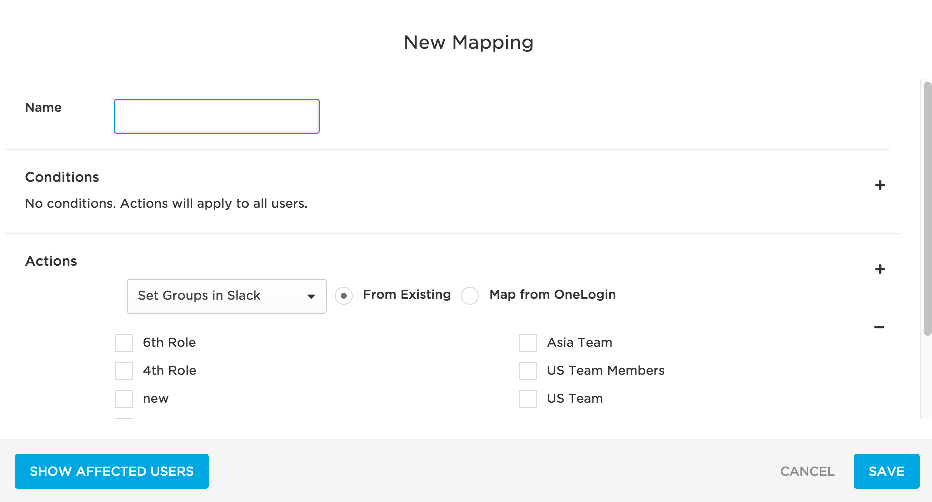Remove the Set Groups action with minus icon
This screenshot has width=932, height=502.
[879, 327]
